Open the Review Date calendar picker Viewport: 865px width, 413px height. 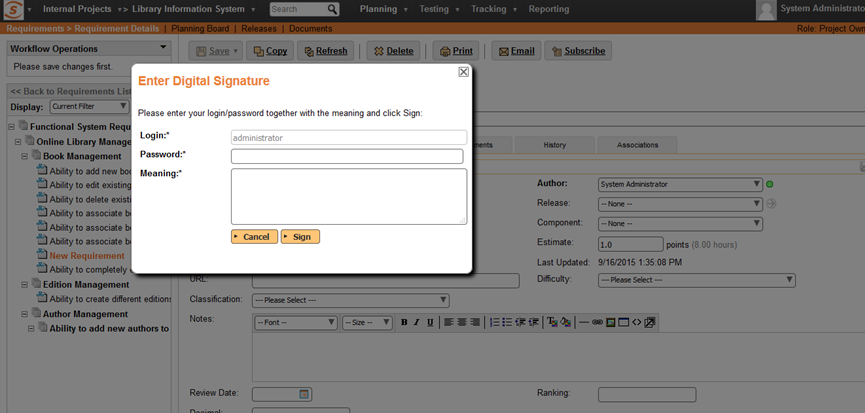[x=304, y=394]
